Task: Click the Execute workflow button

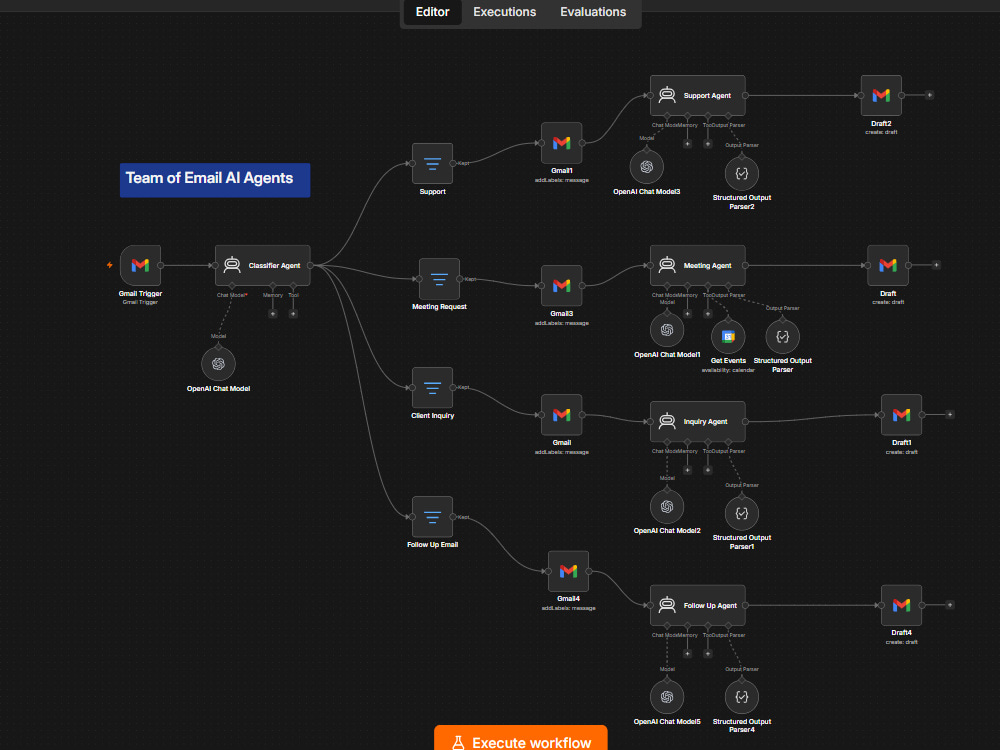Action: [x=521, y=740]
